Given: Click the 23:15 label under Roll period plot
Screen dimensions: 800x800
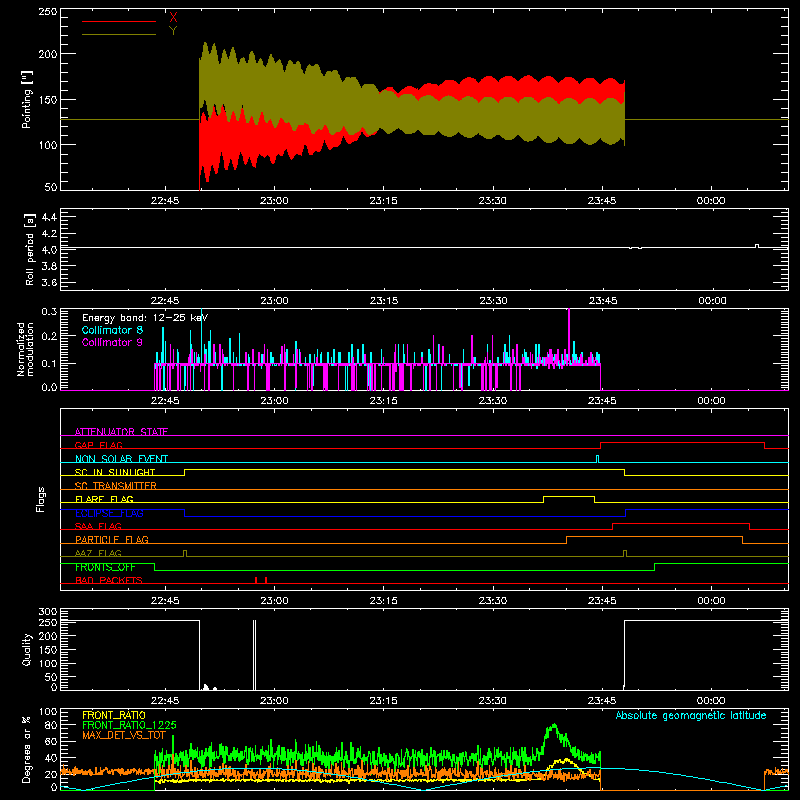Looking at the screenshot, I should pyautogui.click(x=384, y=301).
